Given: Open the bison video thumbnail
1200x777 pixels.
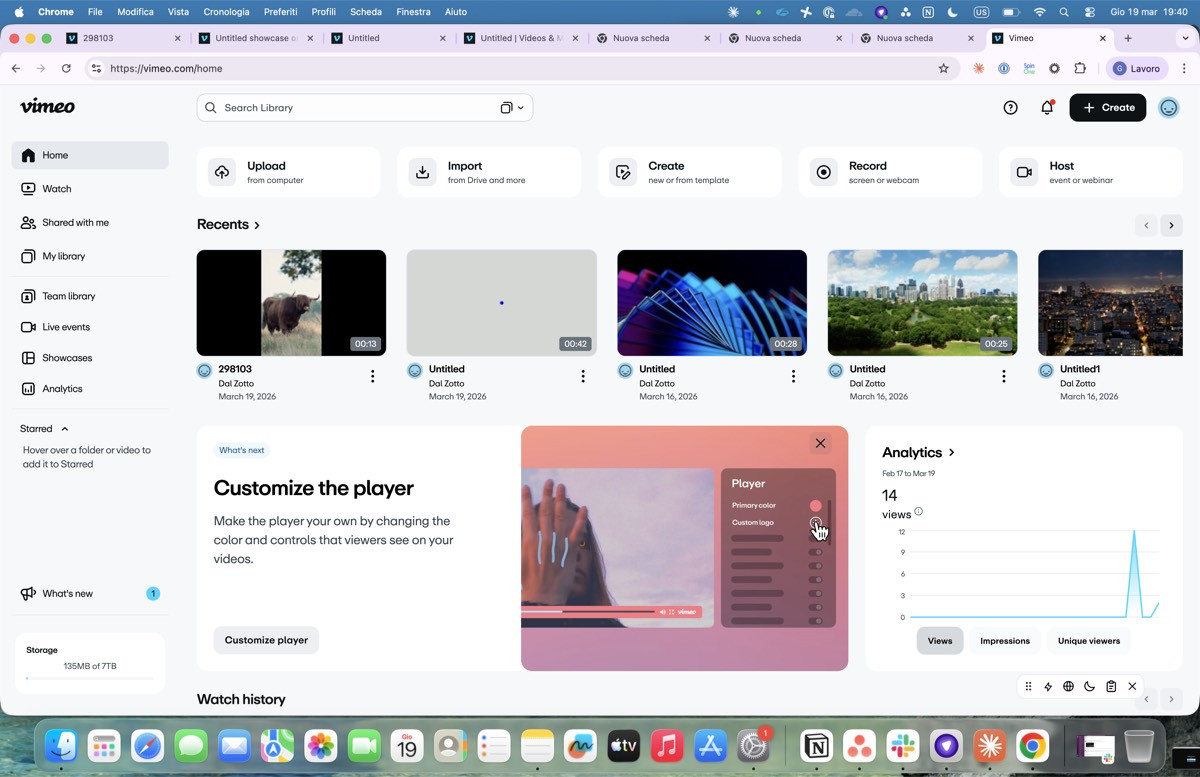Looking at the screenshot, I should coord(291,303).
